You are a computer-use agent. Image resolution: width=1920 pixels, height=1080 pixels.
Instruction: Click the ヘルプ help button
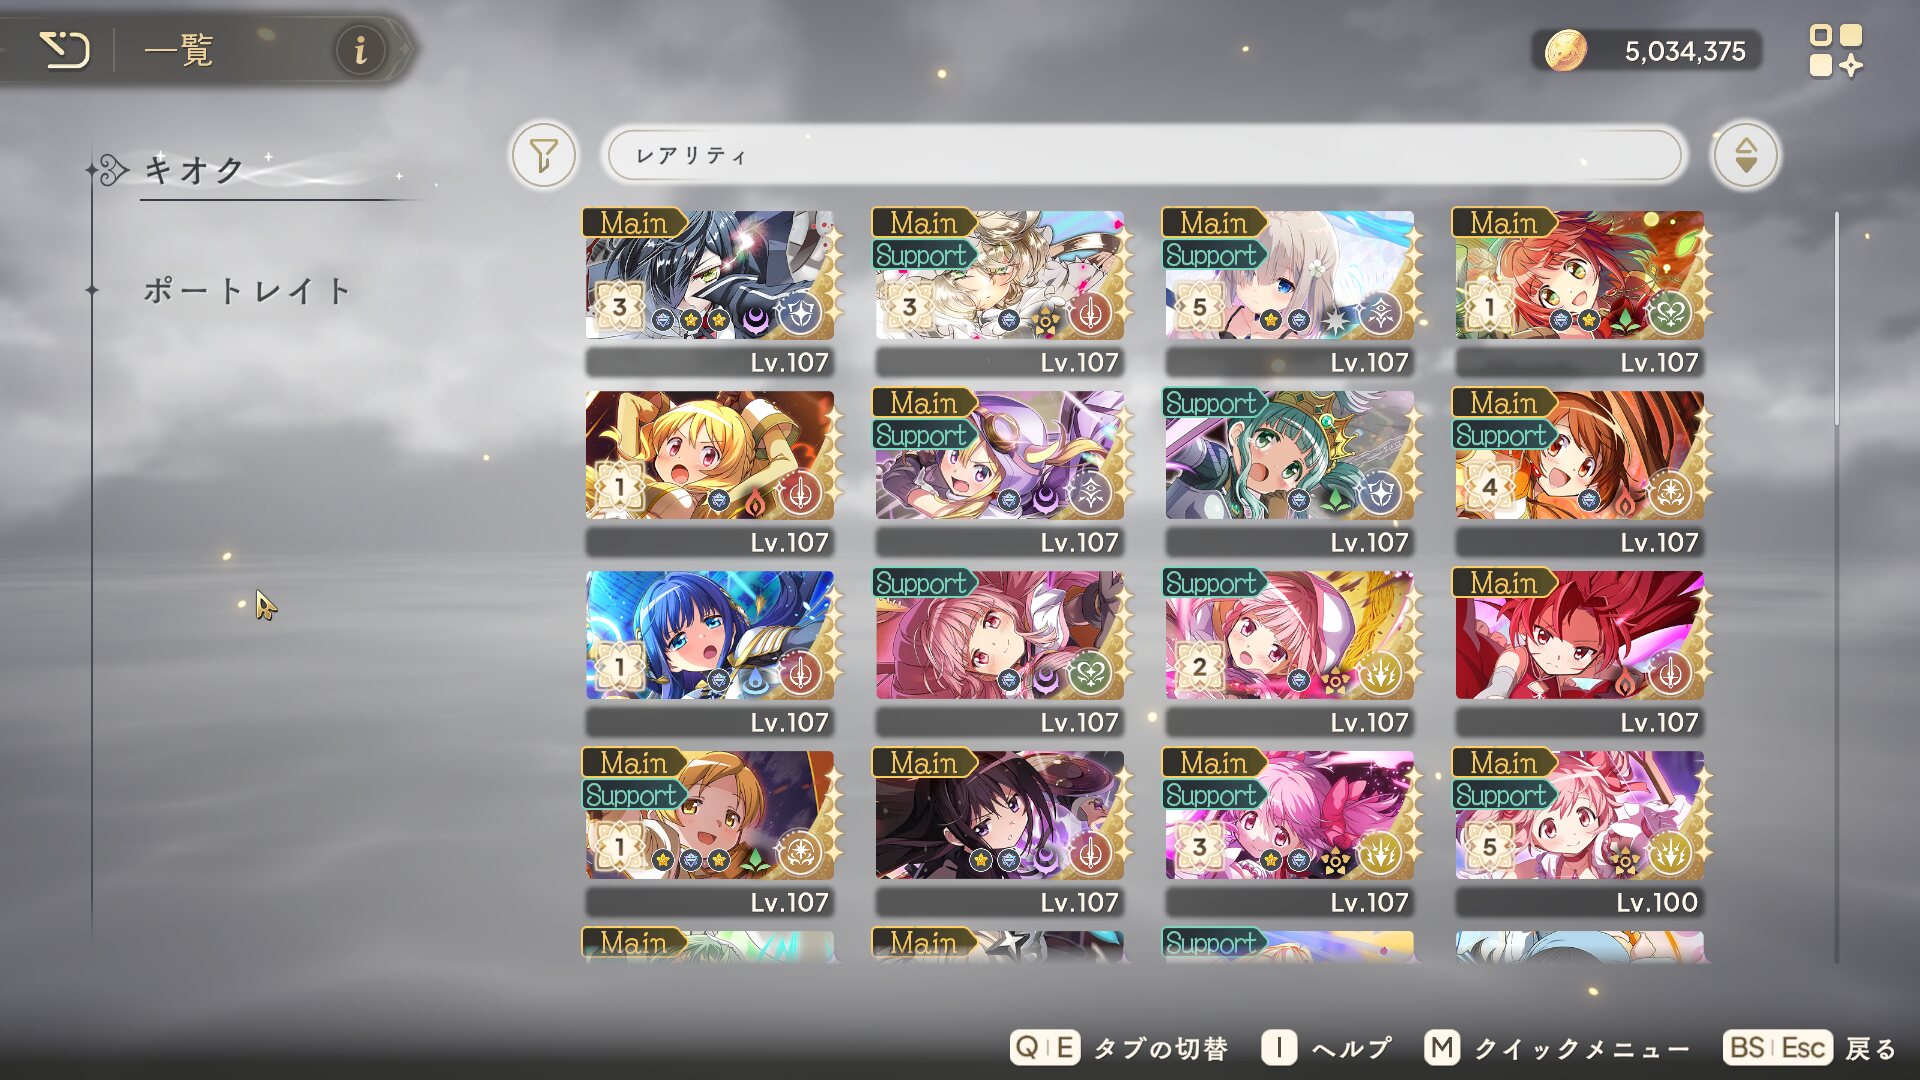point(1327,1048)
